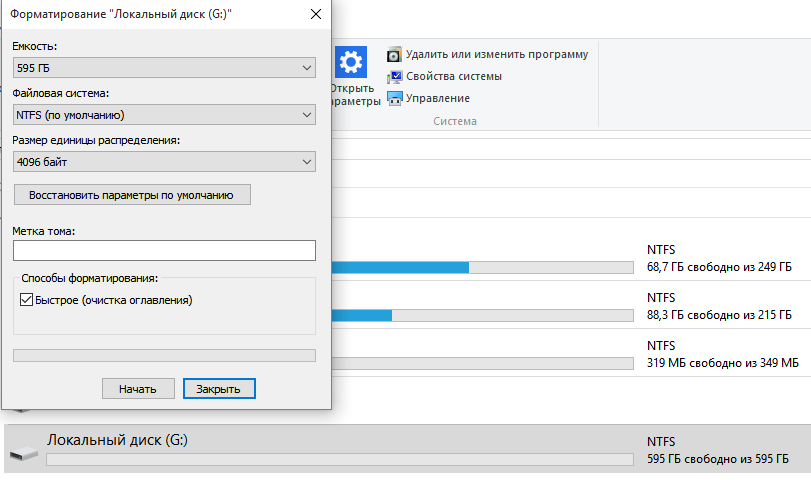Click the Управление computer icon
Screen dimensions: 811x480
tap(396, 98)
